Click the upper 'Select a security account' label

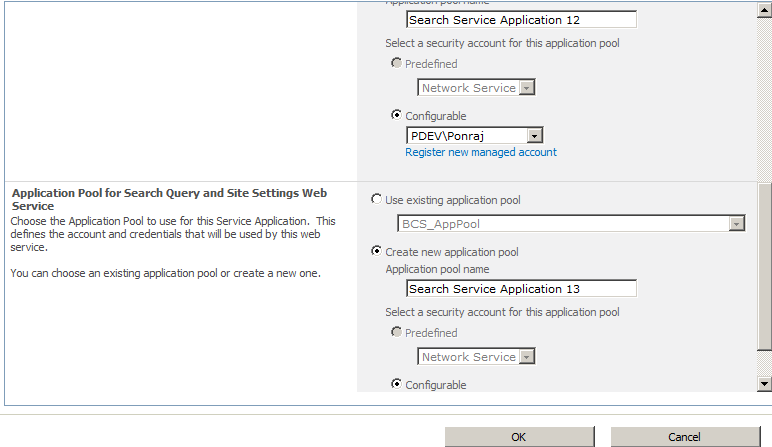502,43
